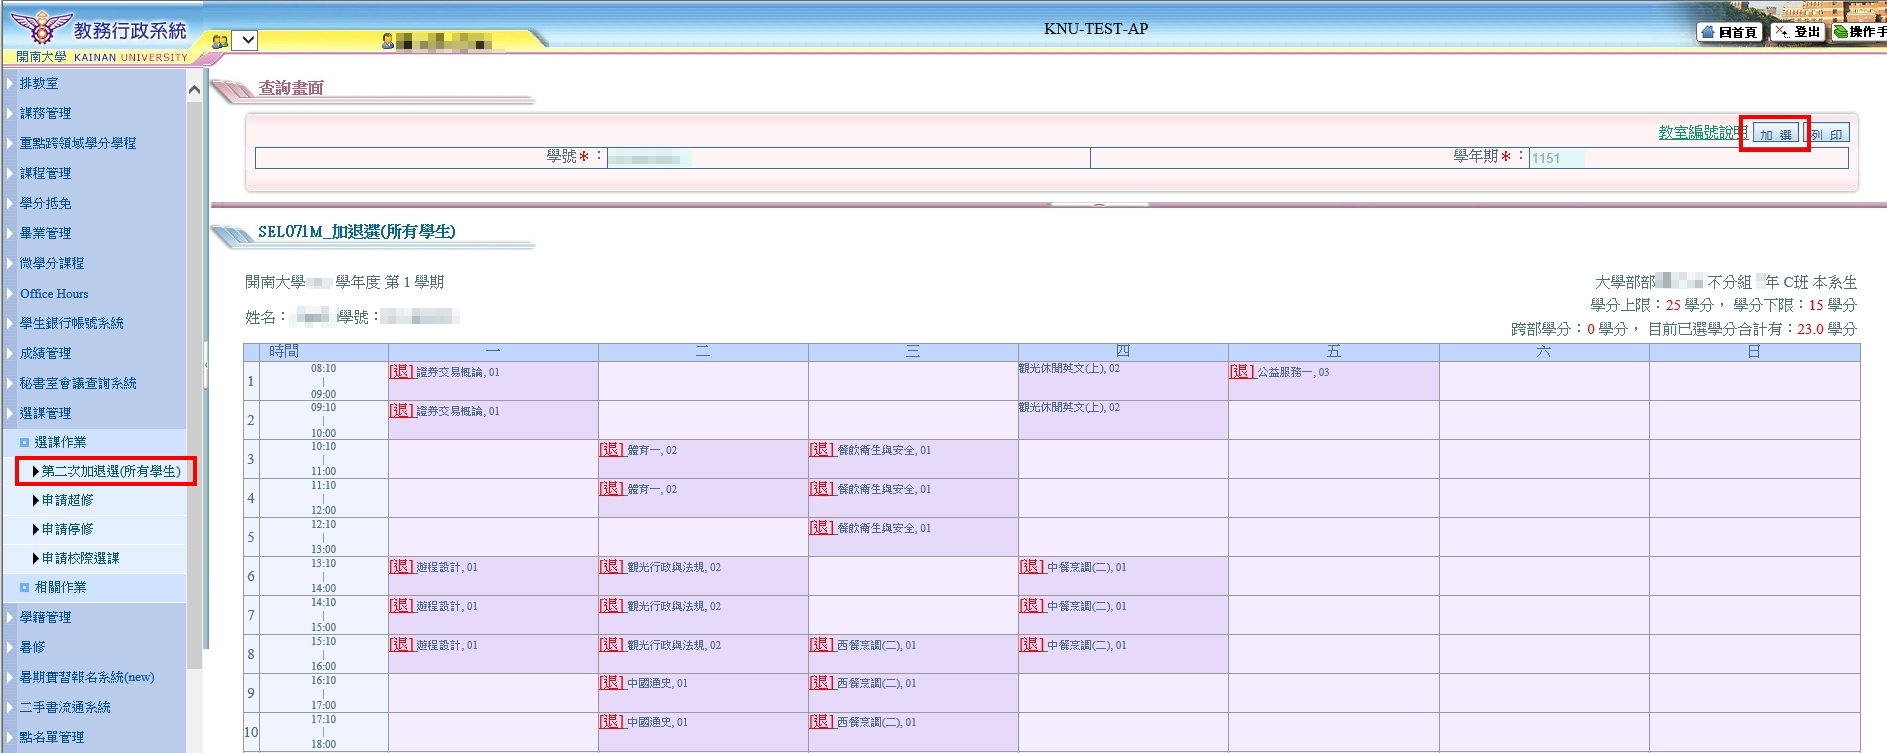The height and width of the screenshot is (753, 1887).
Task: Click the two-person role icon in yellow bar
Action: click(x=220, y=41)
